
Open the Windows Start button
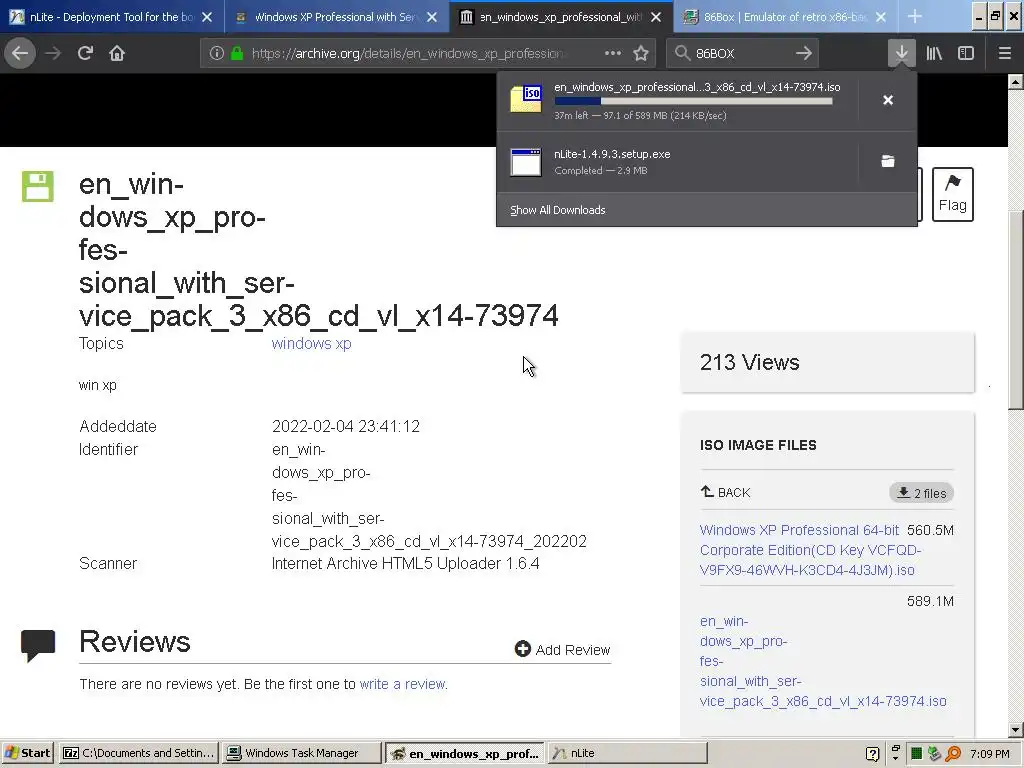tap(27, 753)
